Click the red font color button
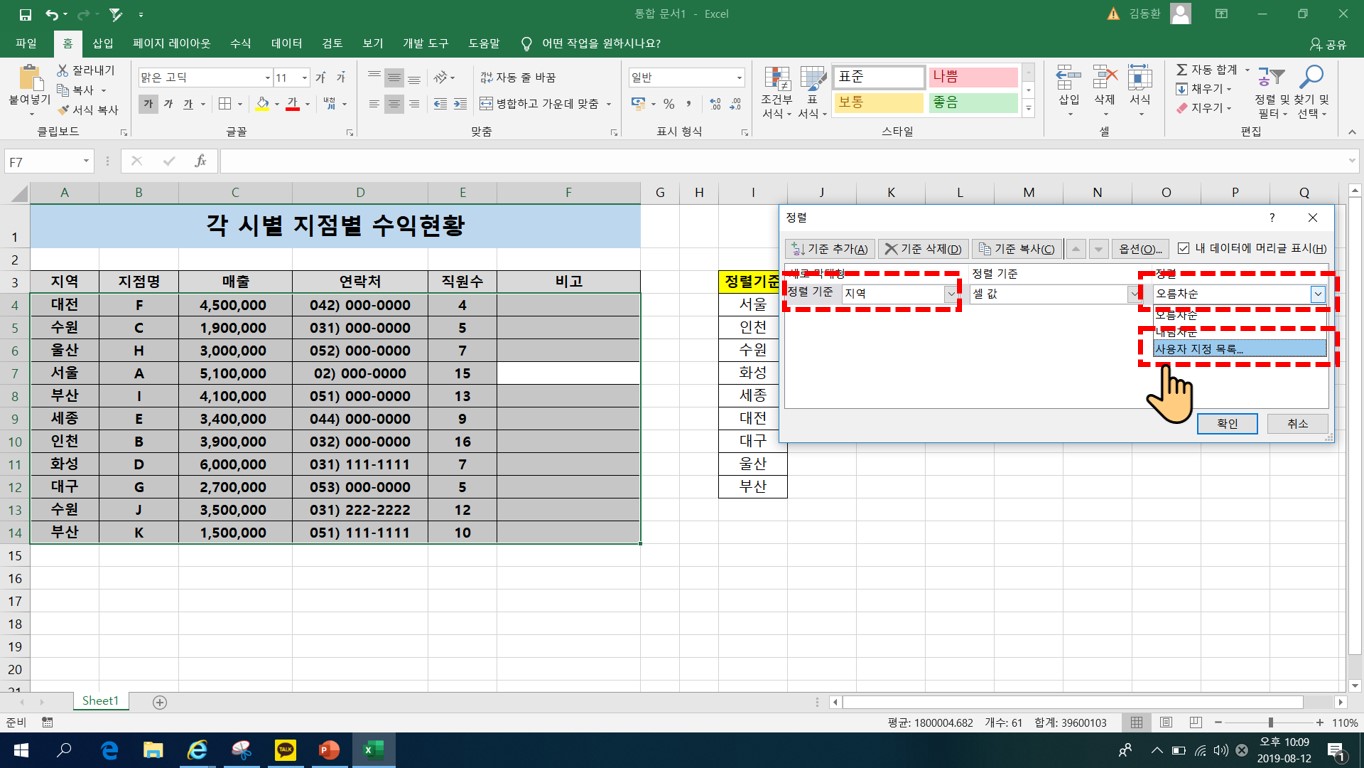Screen dimensions: 1364x768 click(x=292, y=104)
